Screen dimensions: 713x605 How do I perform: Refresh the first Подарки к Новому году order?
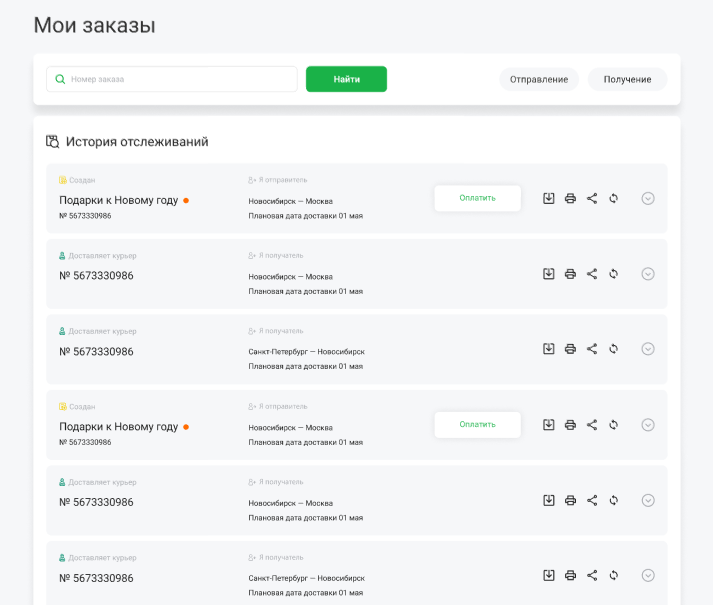tap(613, 198)
